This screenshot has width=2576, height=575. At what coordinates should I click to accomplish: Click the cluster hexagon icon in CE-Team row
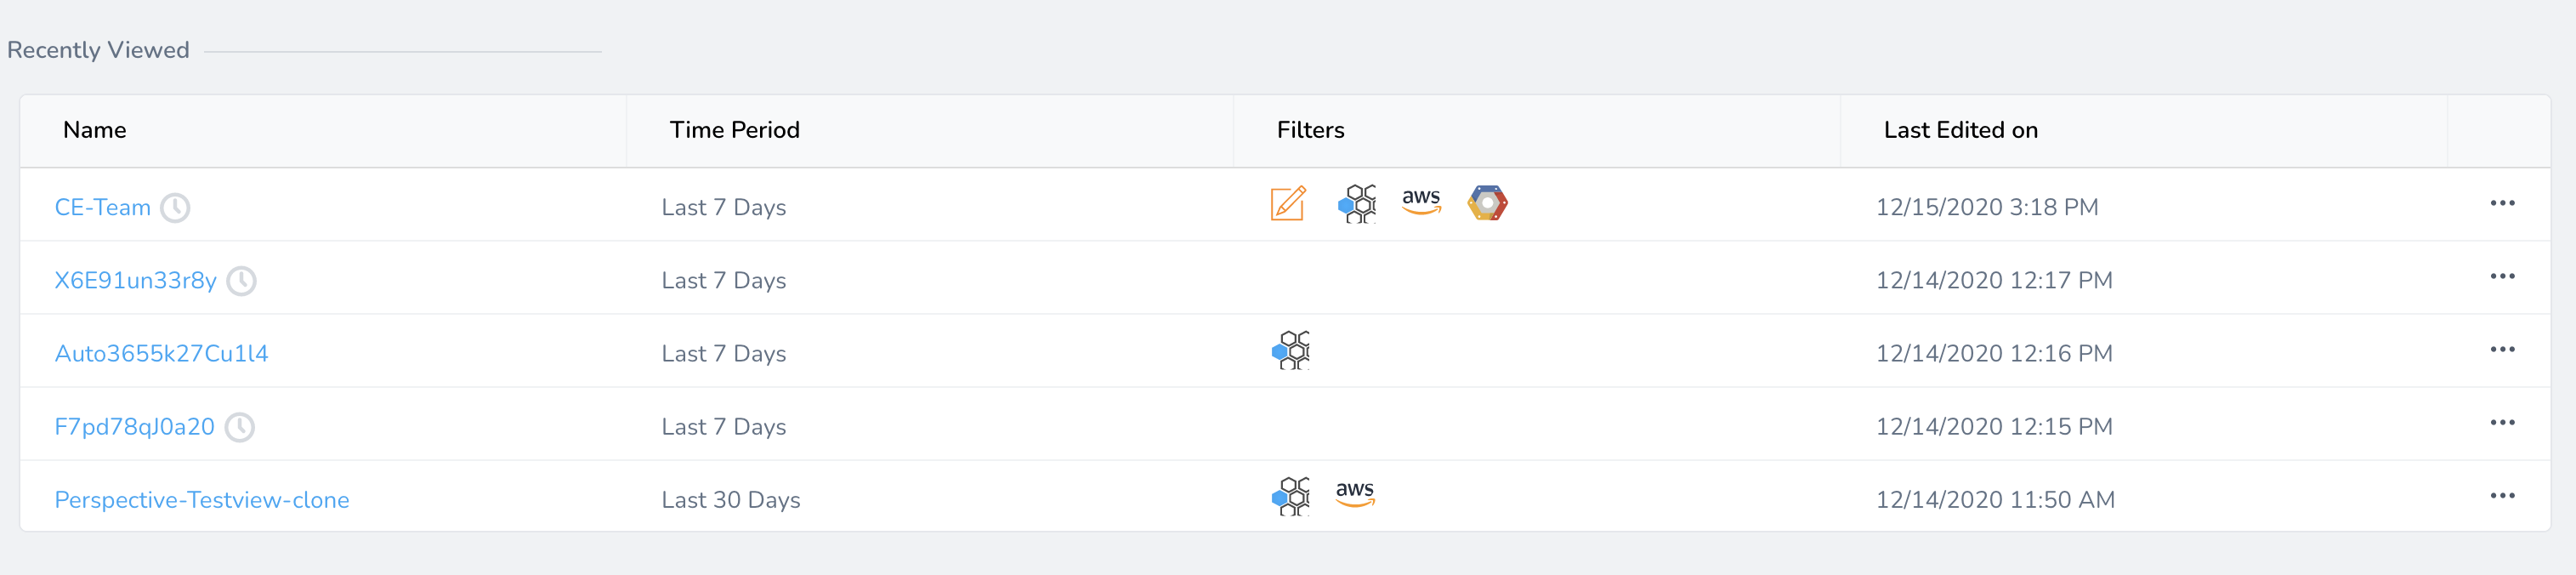point(1357,203)
